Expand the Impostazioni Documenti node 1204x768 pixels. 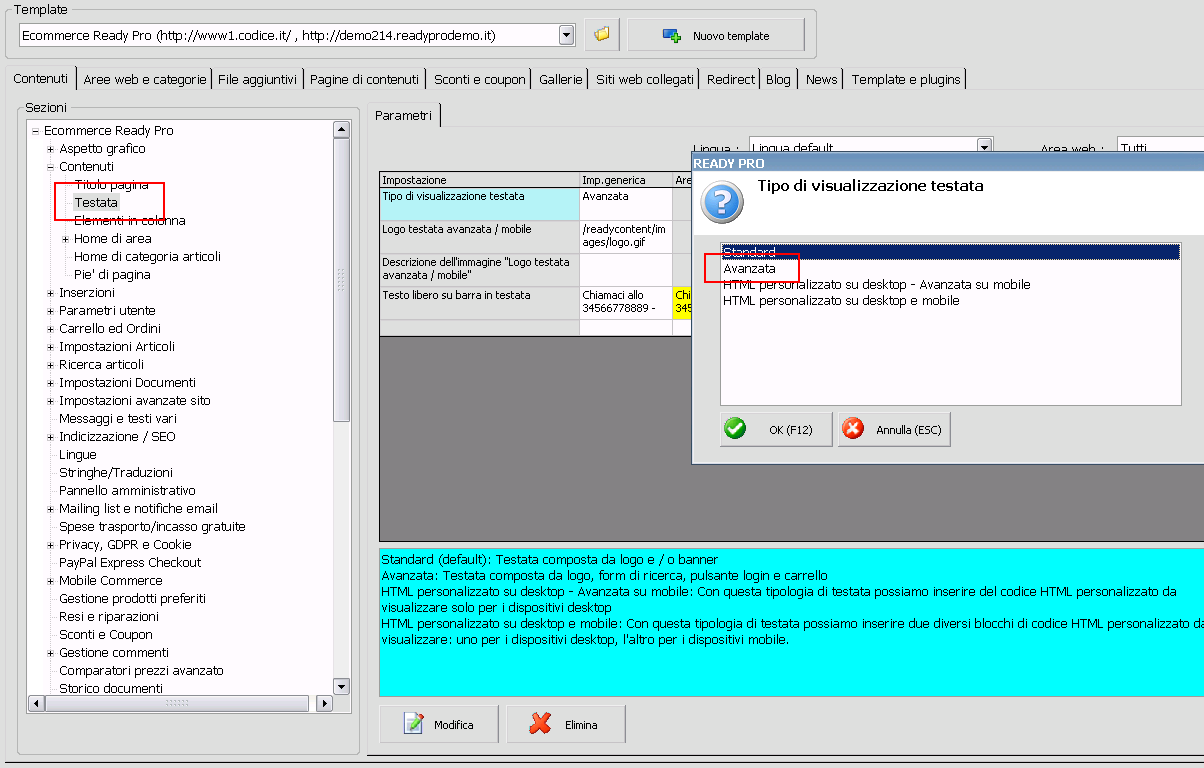50,383
